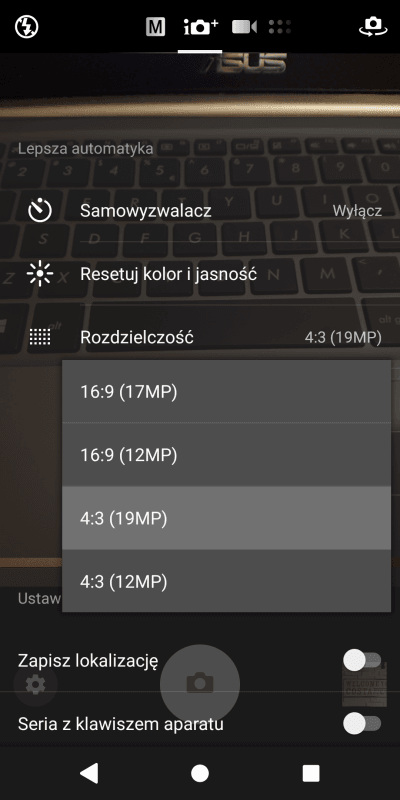The width and height of the screenshot is (400, 800).
Task: Choose 4:3 (12MP) resolution
Action: click(x=227, y=581)
